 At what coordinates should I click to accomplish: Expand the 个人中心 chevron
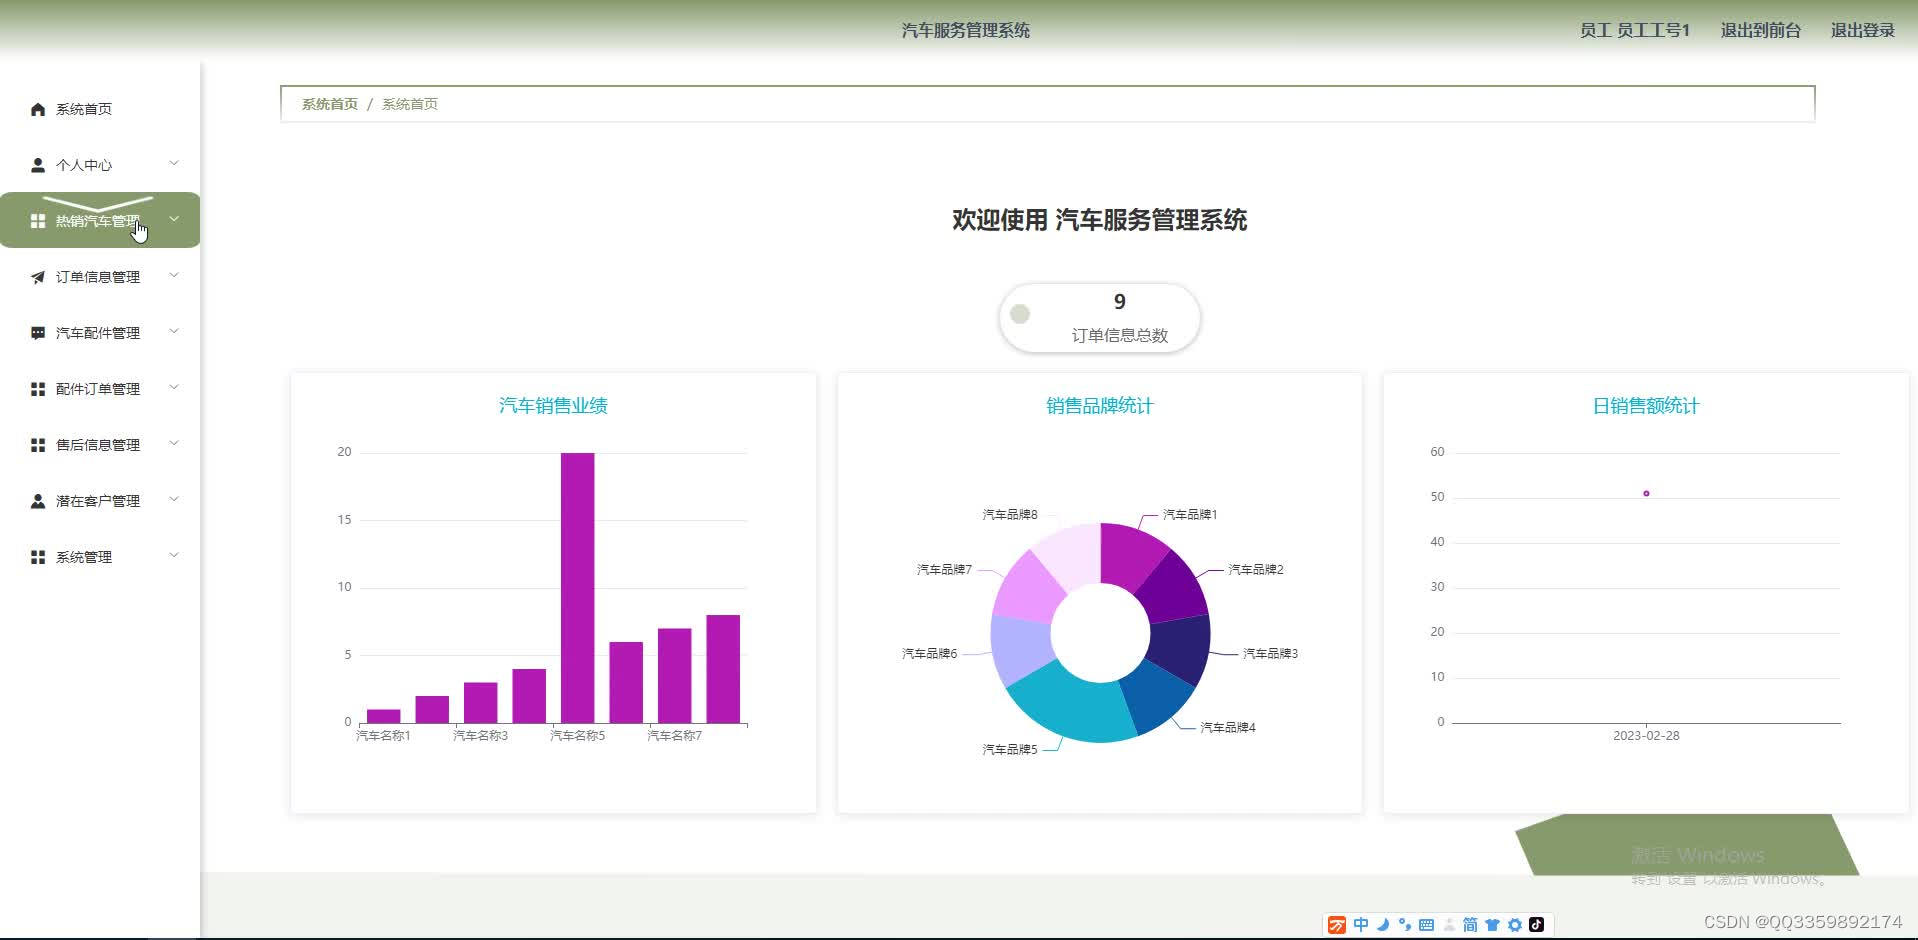[x=174, y=164]
